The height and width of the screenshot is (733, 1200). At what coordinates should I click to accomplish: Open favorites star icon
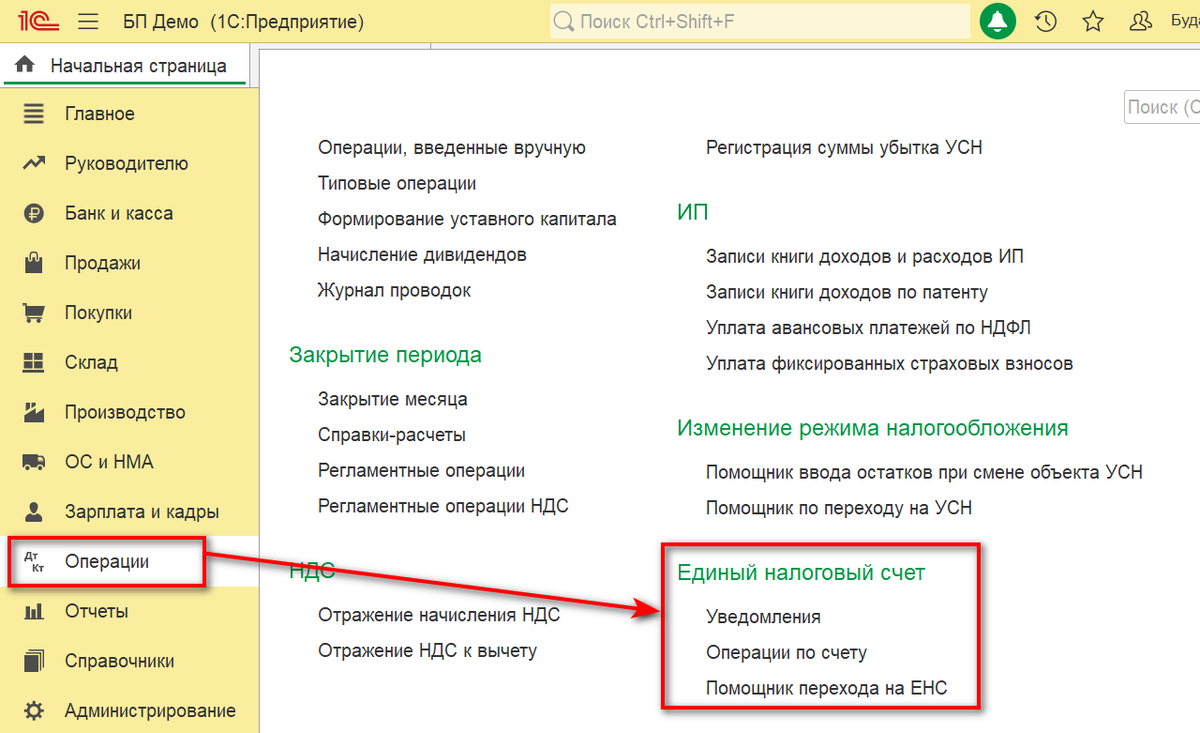click(1093, 21)
